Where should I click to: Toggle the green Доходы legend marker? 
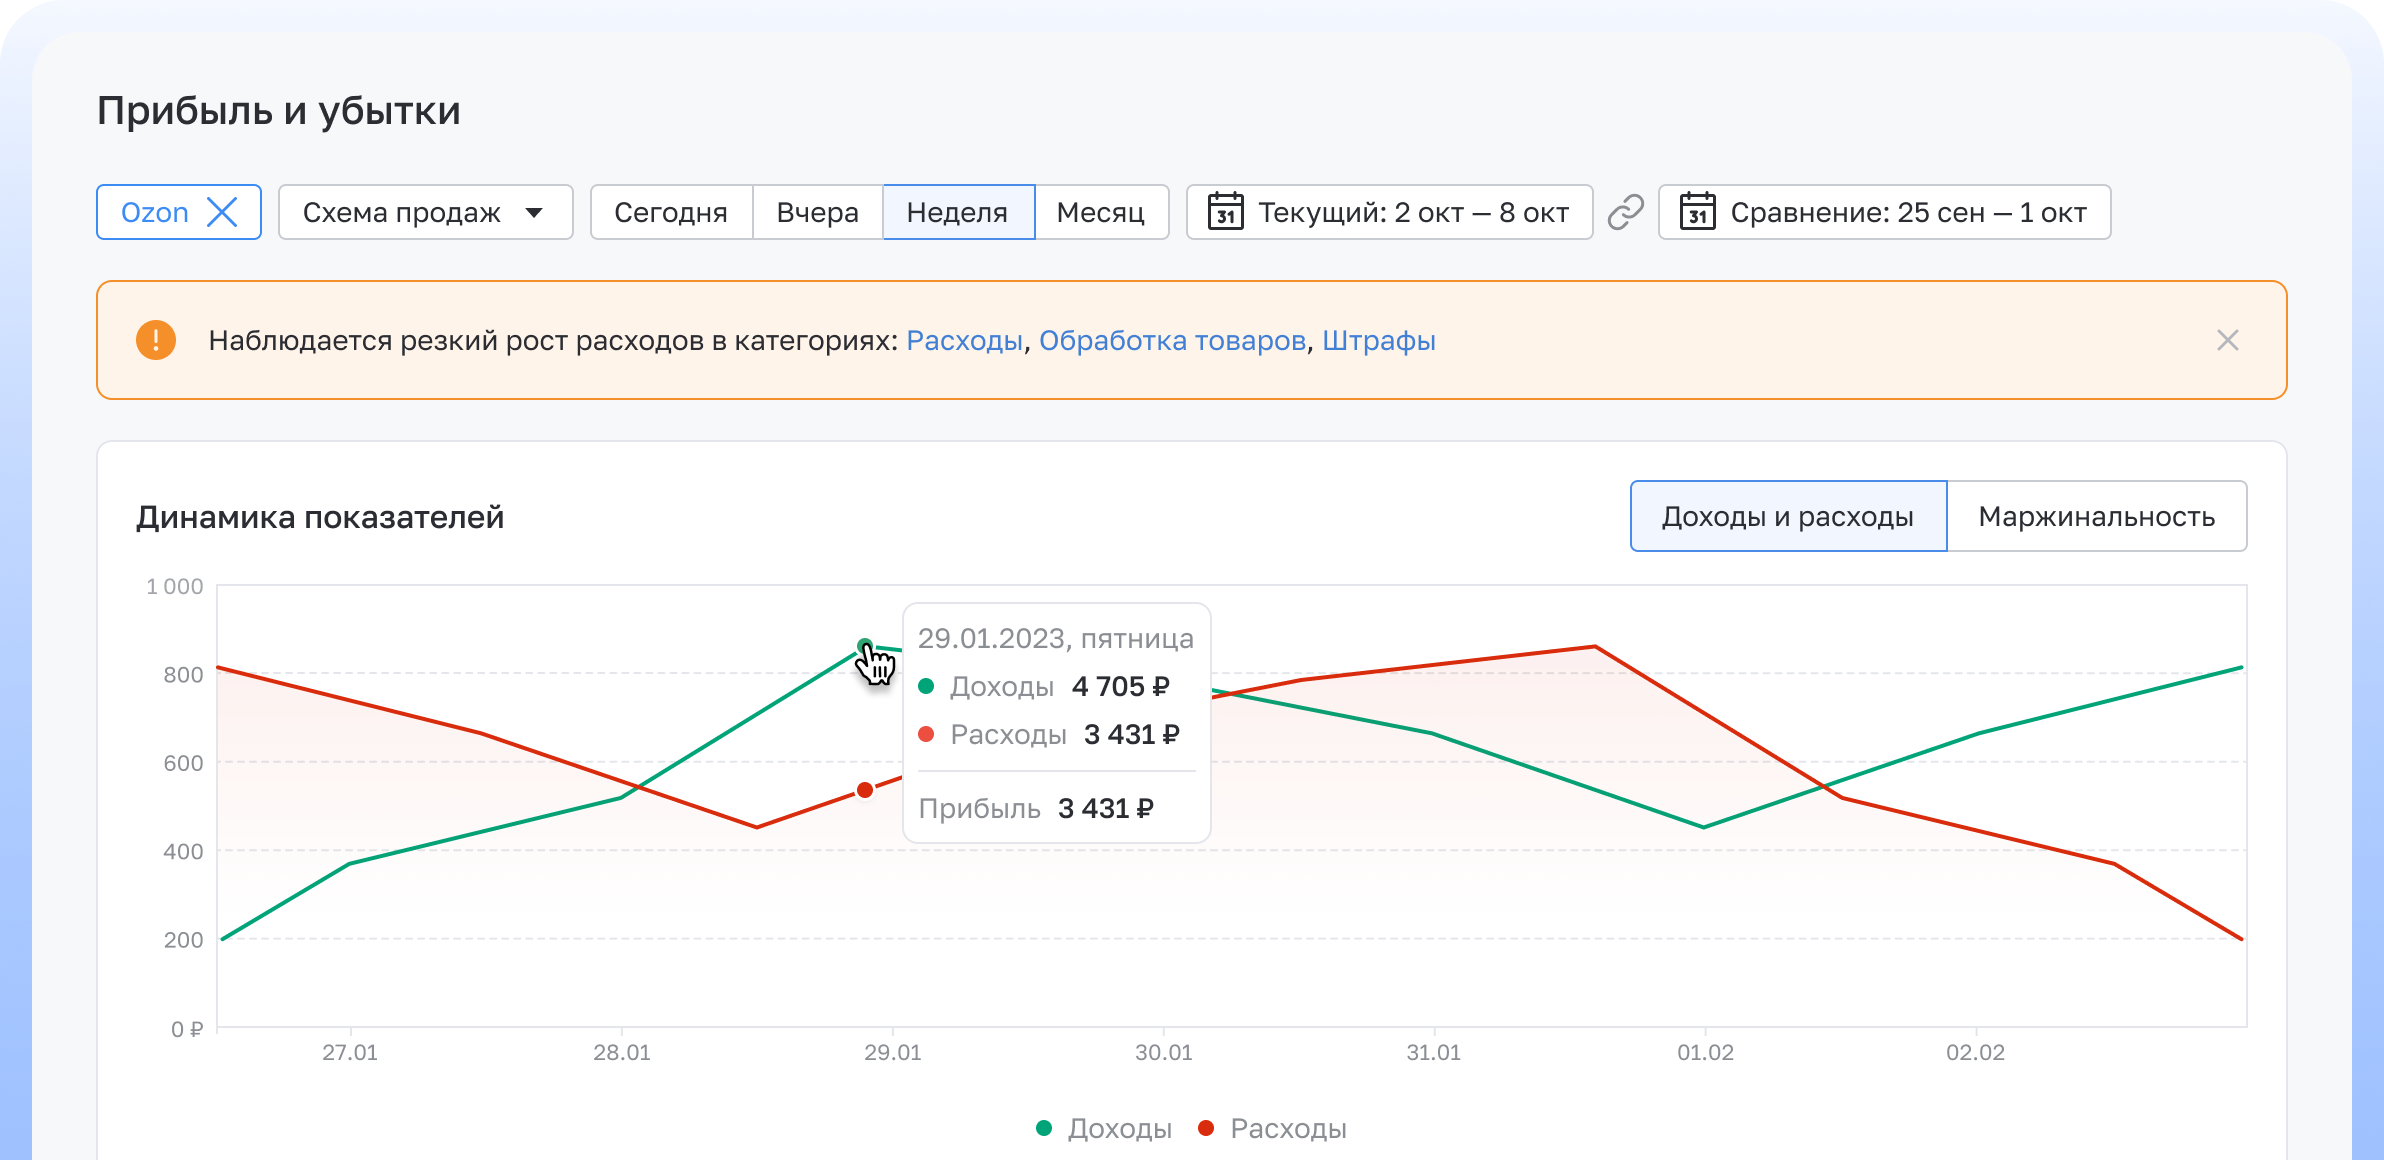[1044, 1128]
